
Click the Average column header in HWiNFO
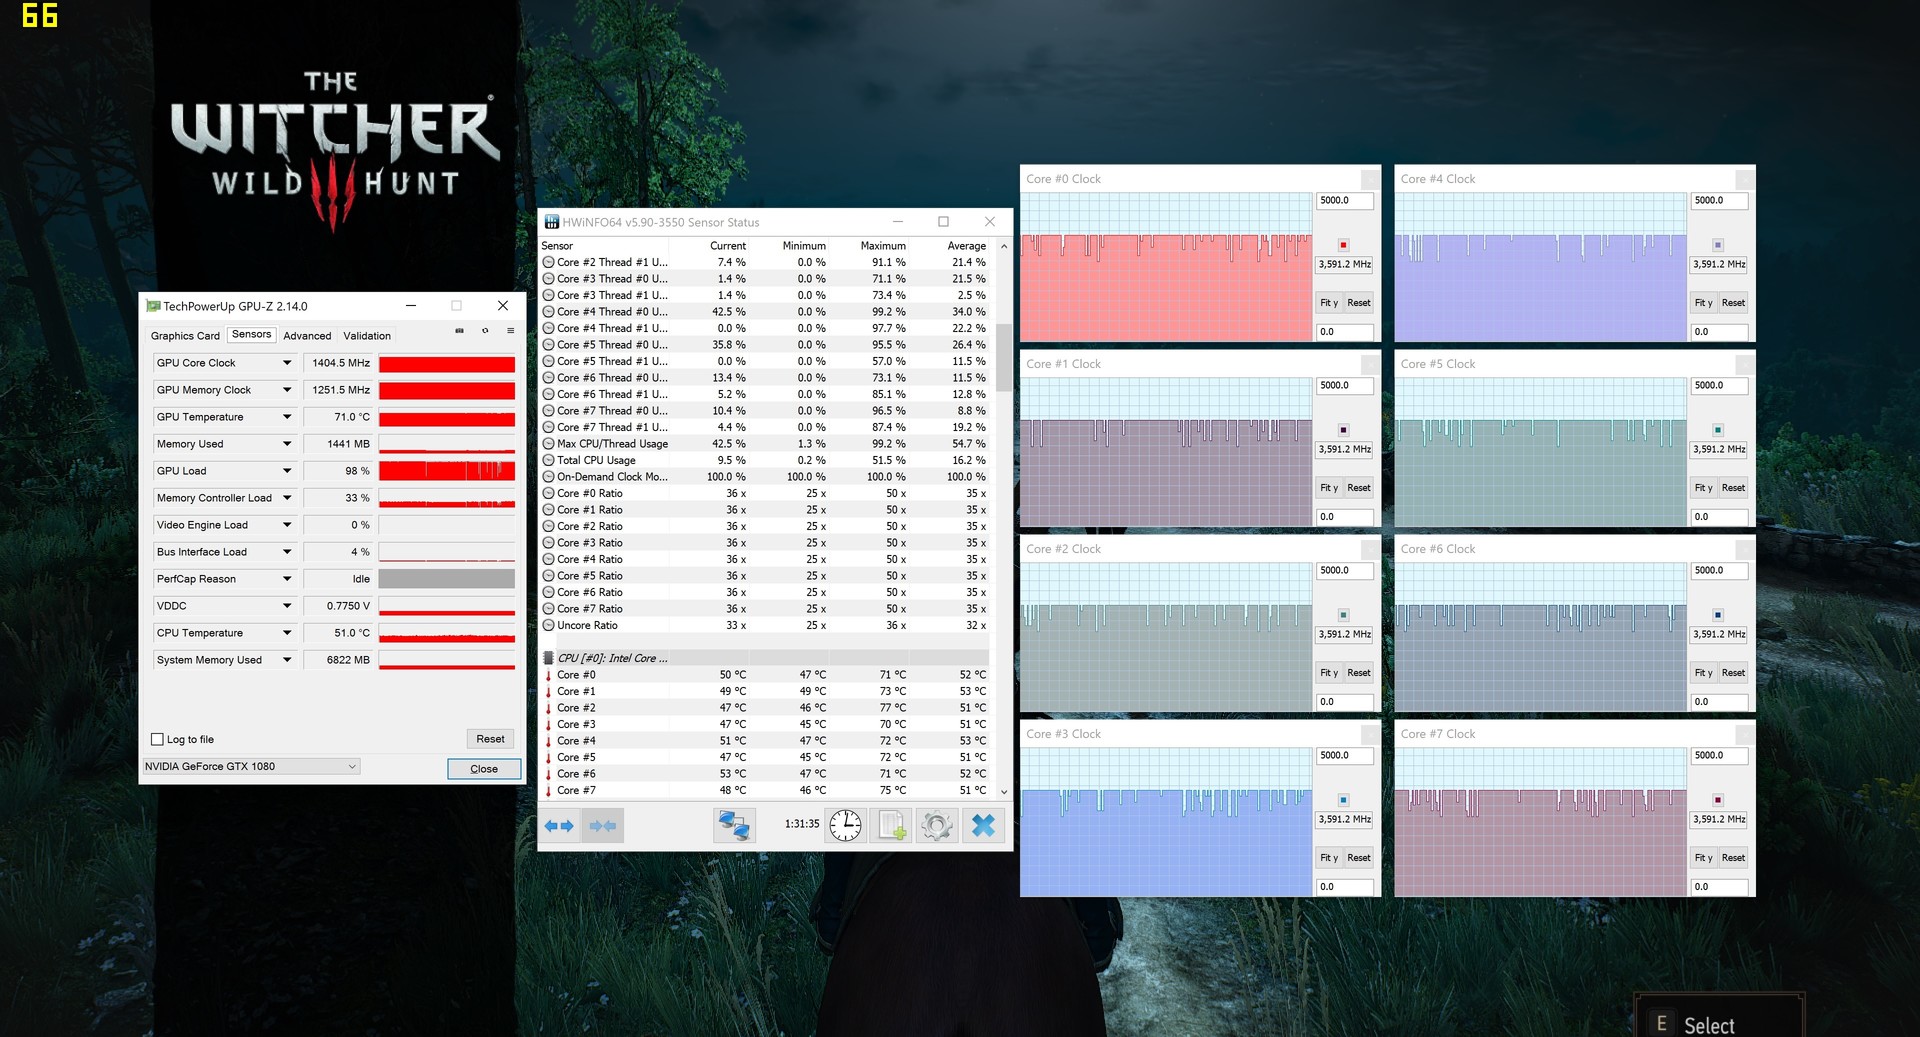tap(966, 246)
